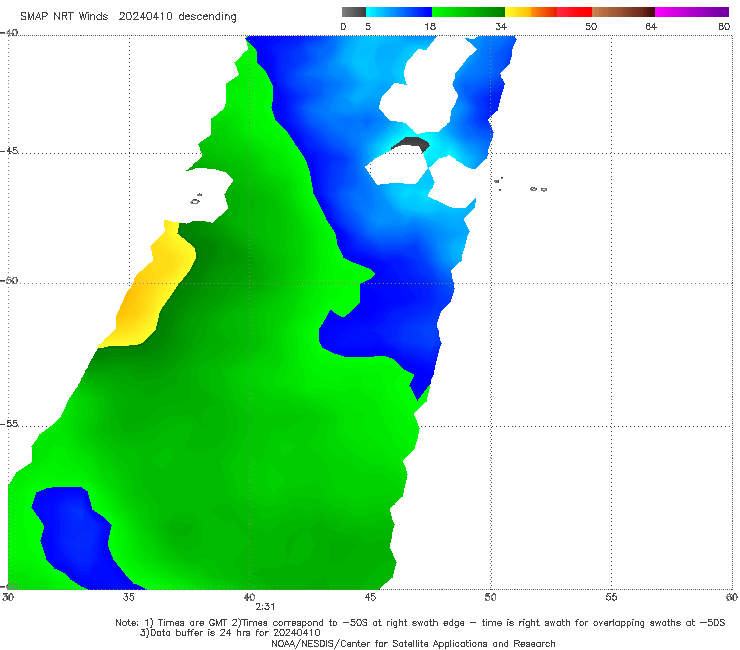Click the gray 0-5 segment of color bar
Screen dimensions: 740x650
pos(353,12)
